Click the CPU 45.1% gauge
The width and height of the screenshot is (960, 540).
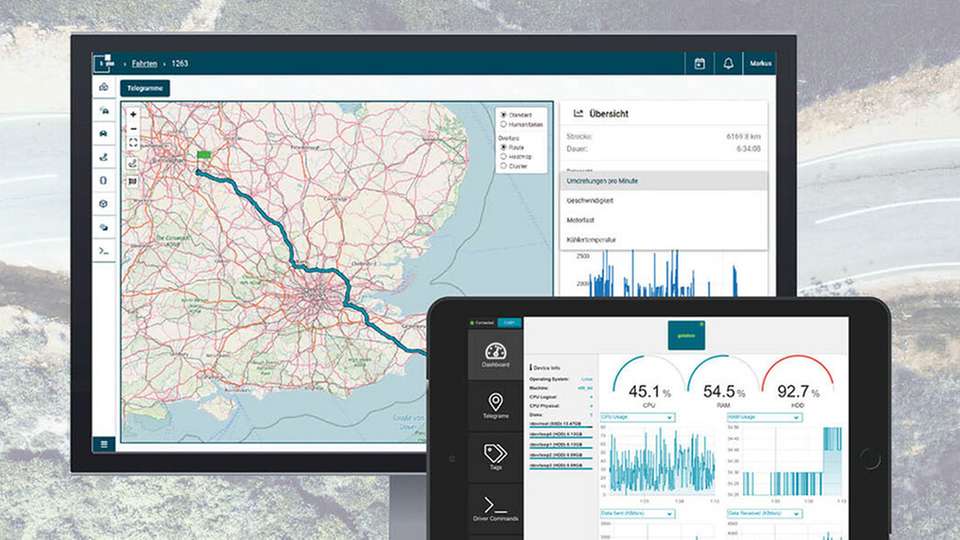649,383
